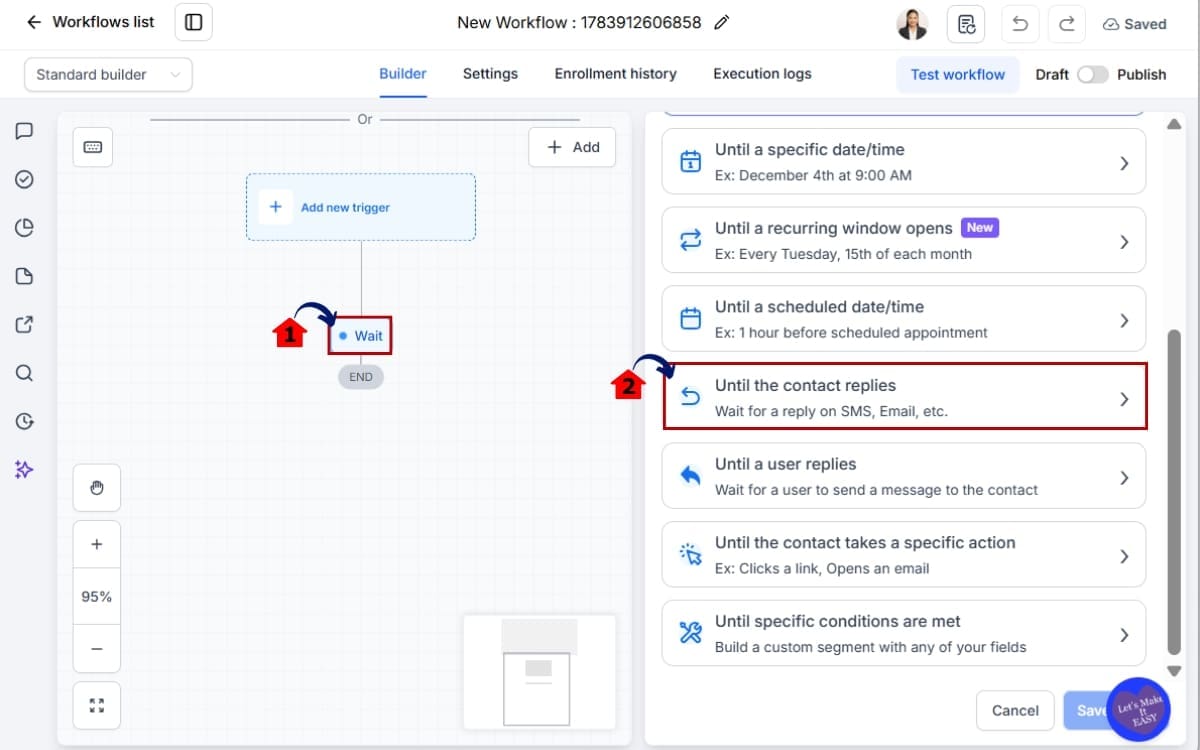Open search icon in sidebar
The width and height of the screenshot is (1200, 750).
point(25,373)
